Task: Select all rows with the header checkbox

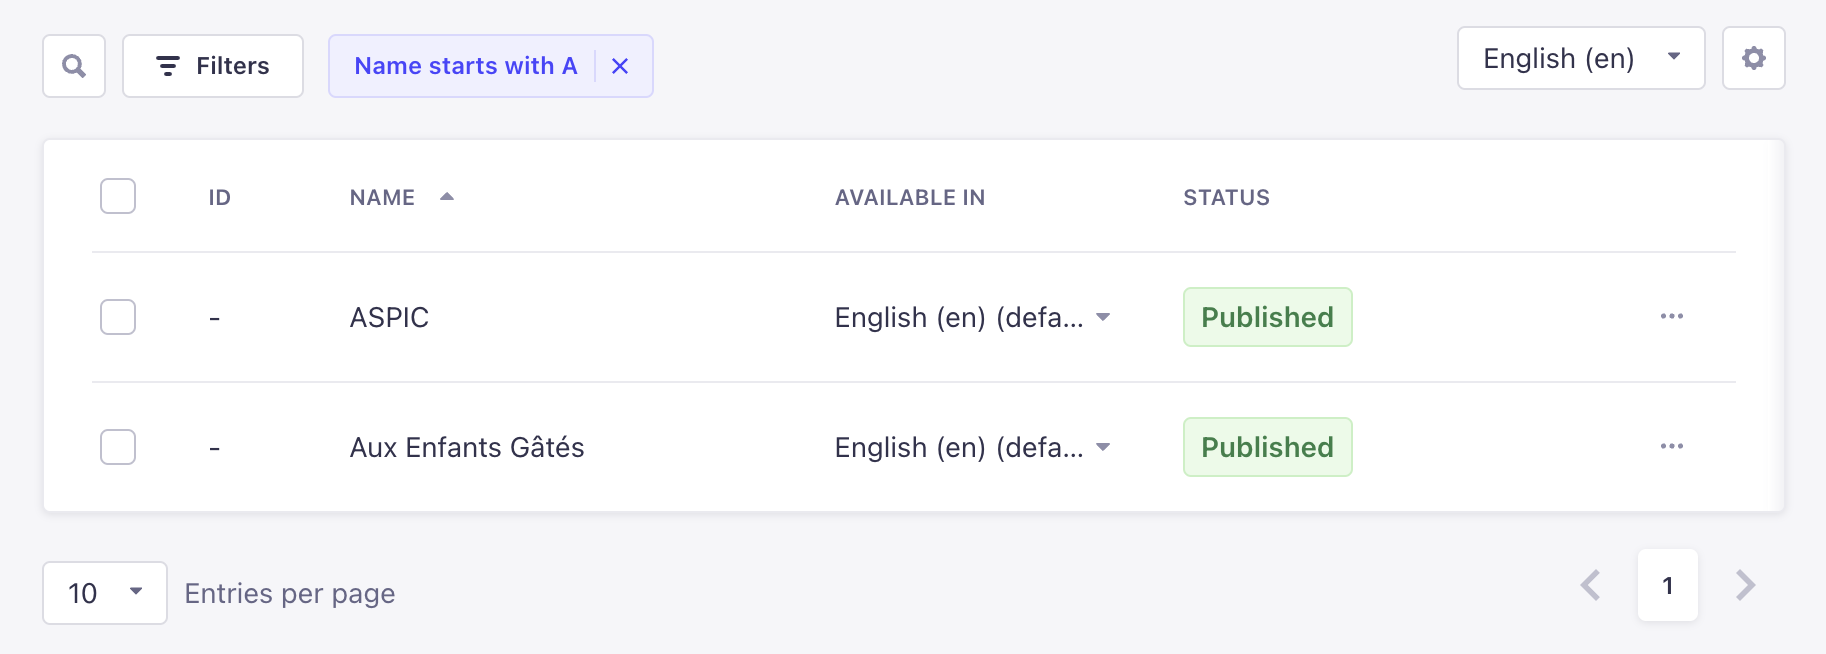Action: pos(117,196)
